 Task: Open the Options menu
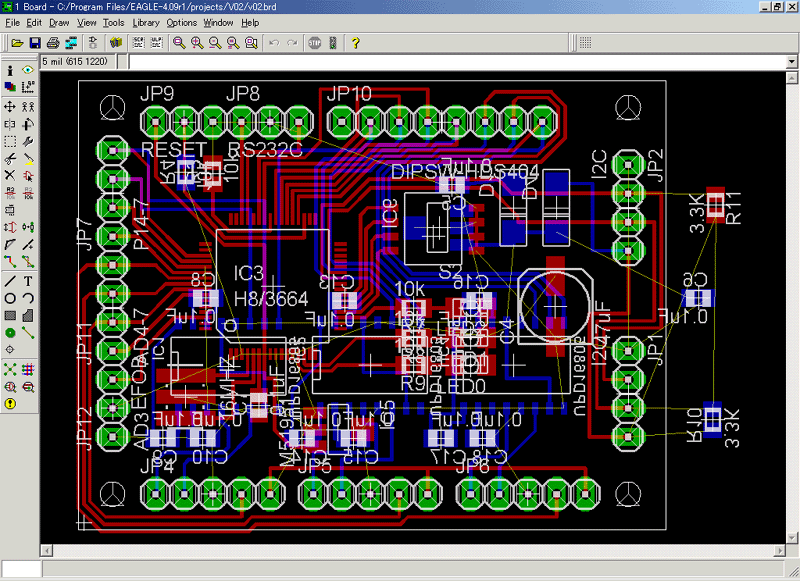point(181,22)
